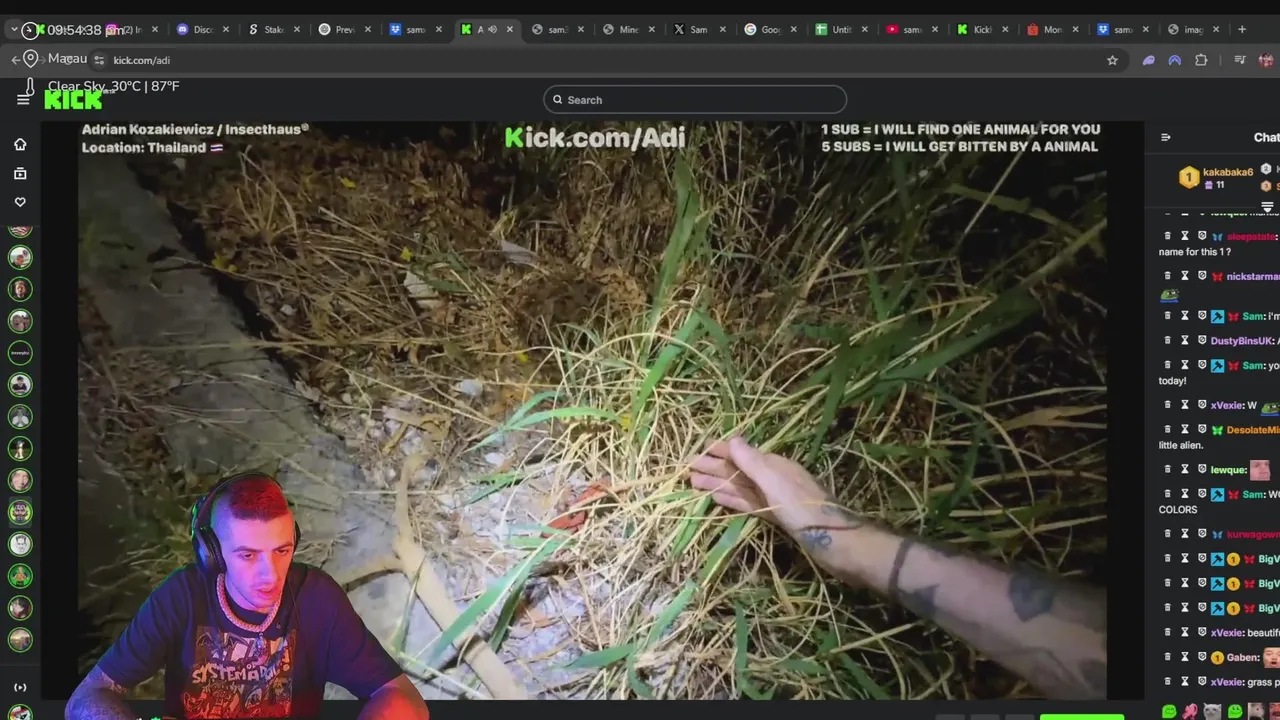Image resolution: width=1280 pixels, height=720 pixels.
Task: Click in the Kick Search field
Action: click(695, 100)
